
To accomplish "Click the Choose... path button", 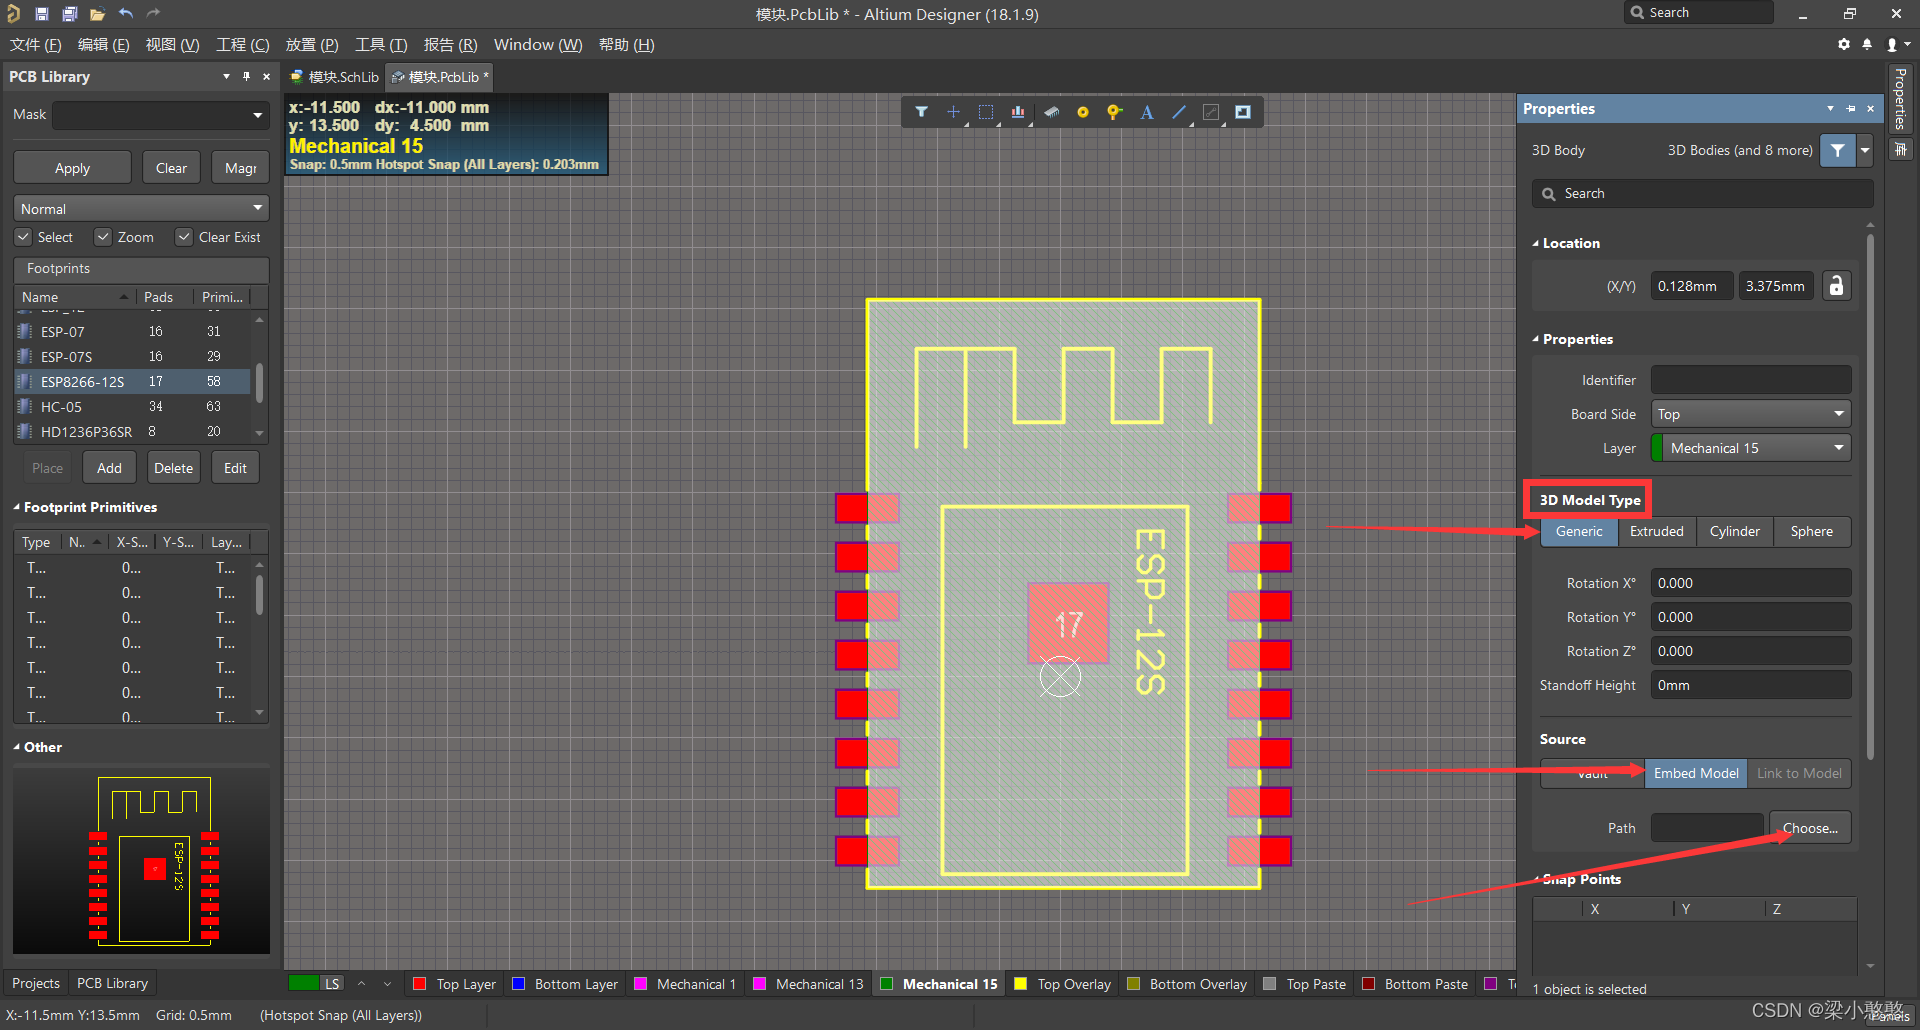I will [1810, 828].
